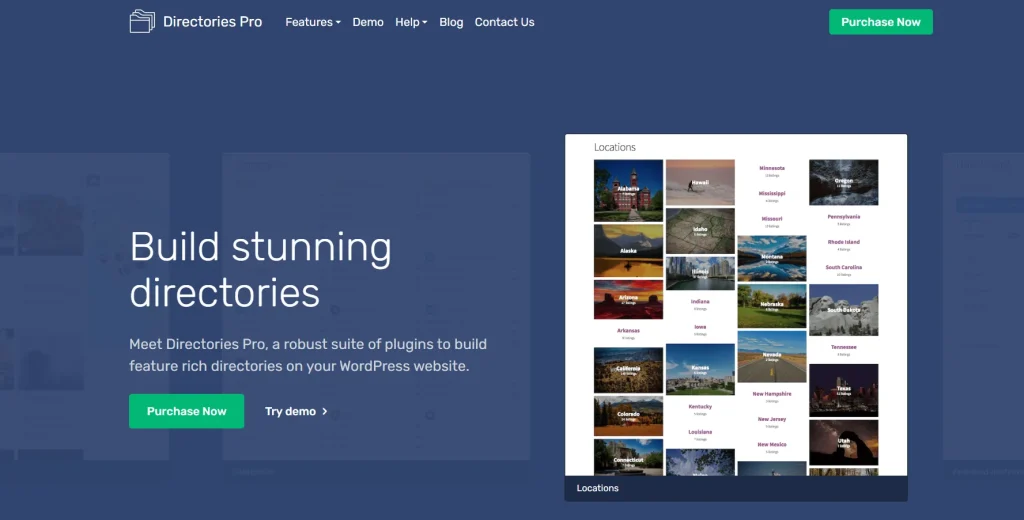Open the Alabama location thumbnail

(x=628, y=190)
